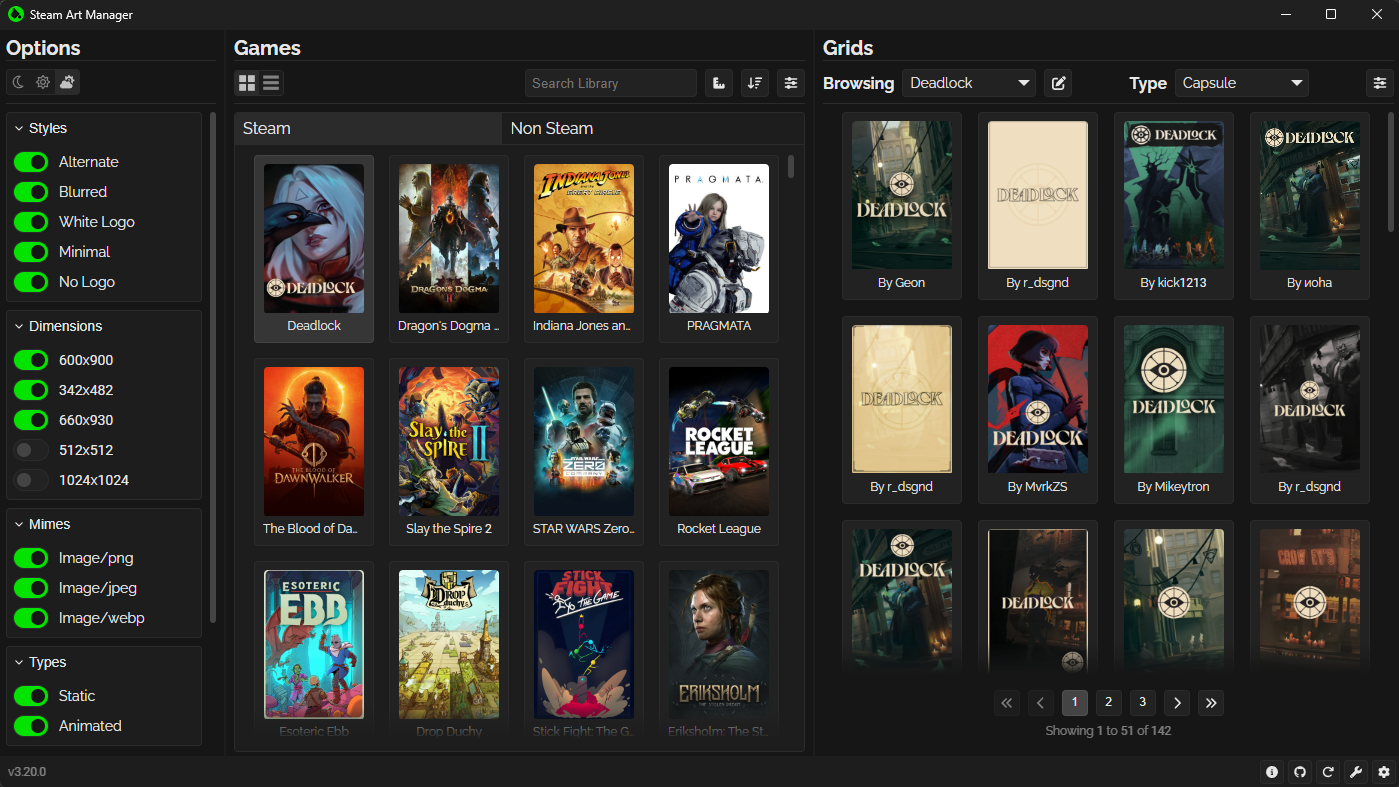Go to grids page 2
1399x787 pixels.
(1108, 703)
